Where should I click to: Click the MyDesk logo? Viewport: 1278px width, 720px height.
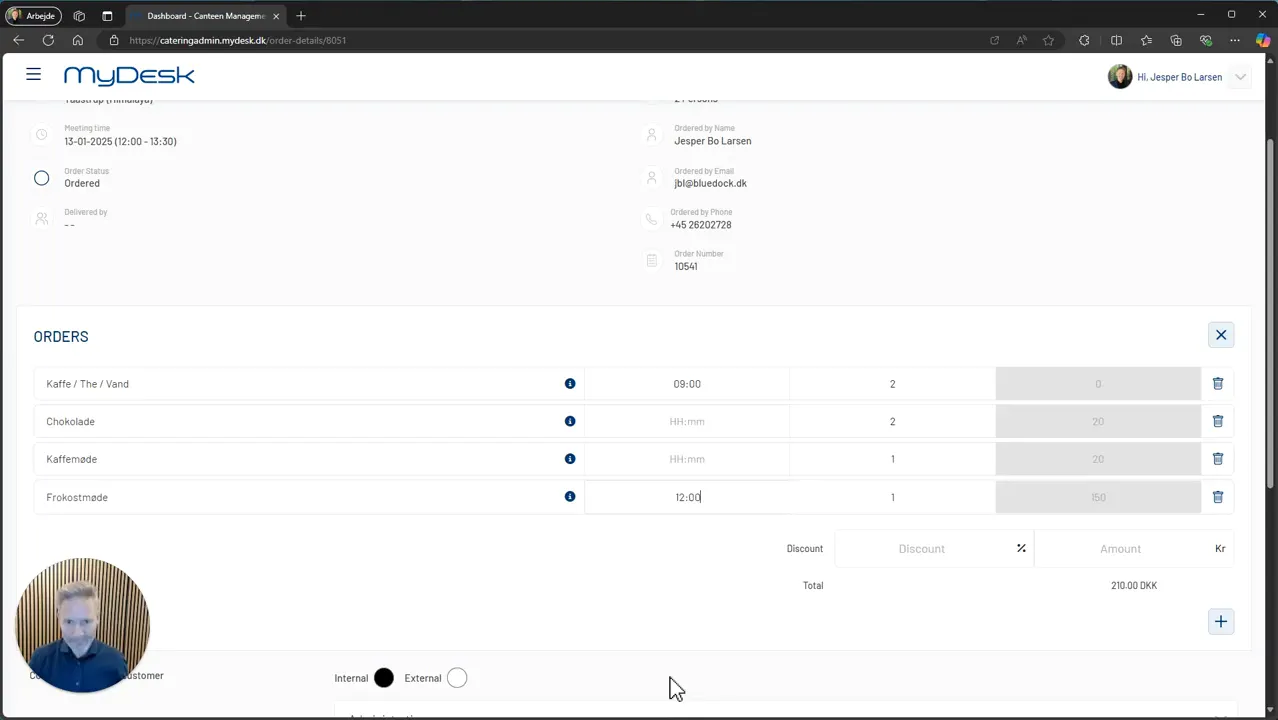click(x=129, y=76)
